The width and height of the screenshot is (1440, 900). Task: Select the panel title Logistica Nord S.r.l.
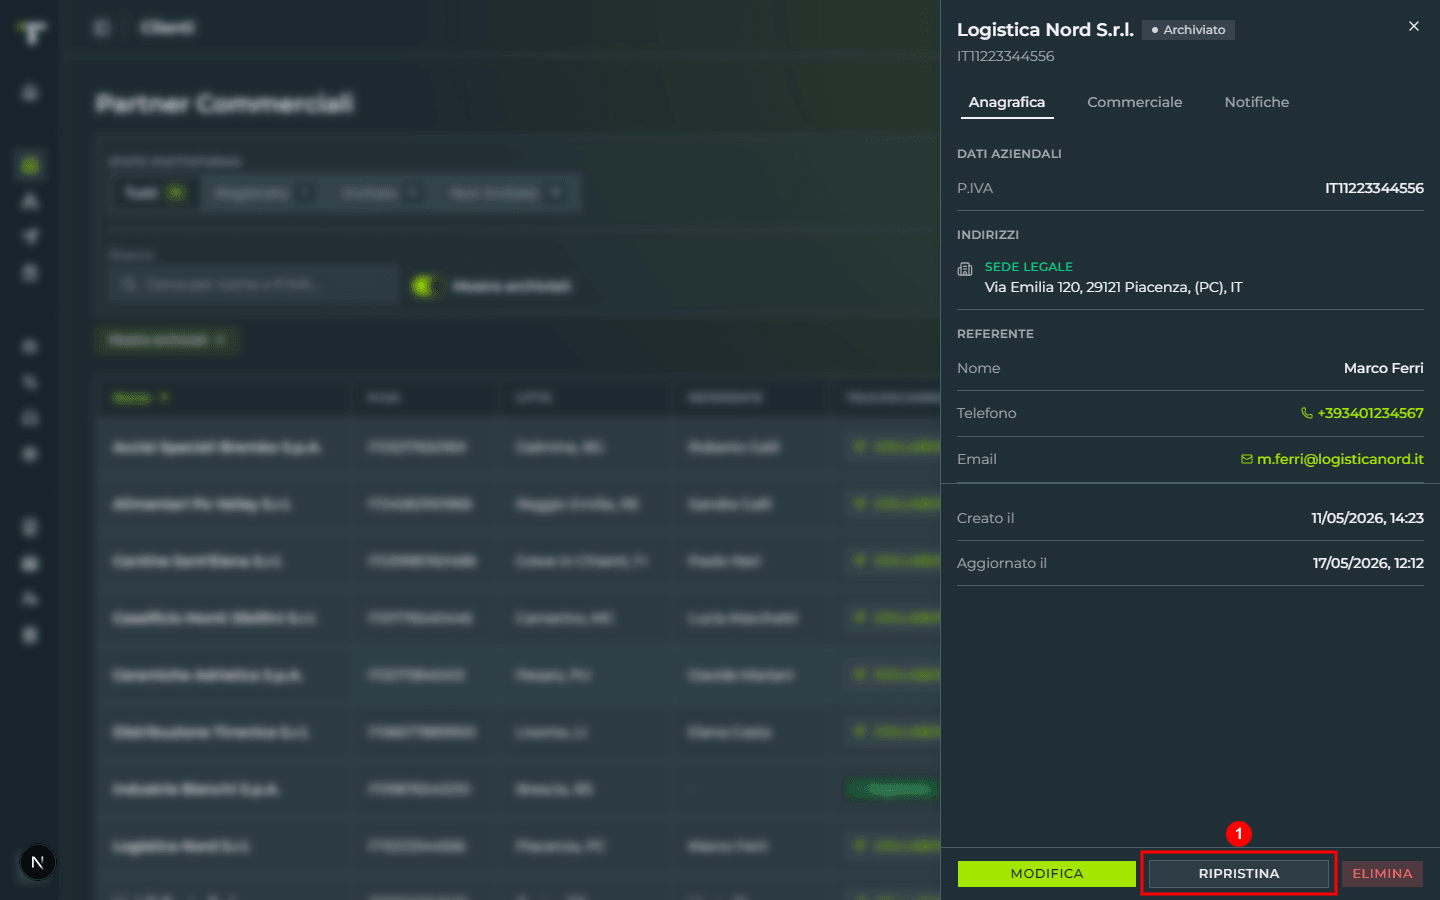click(1045, 30)
